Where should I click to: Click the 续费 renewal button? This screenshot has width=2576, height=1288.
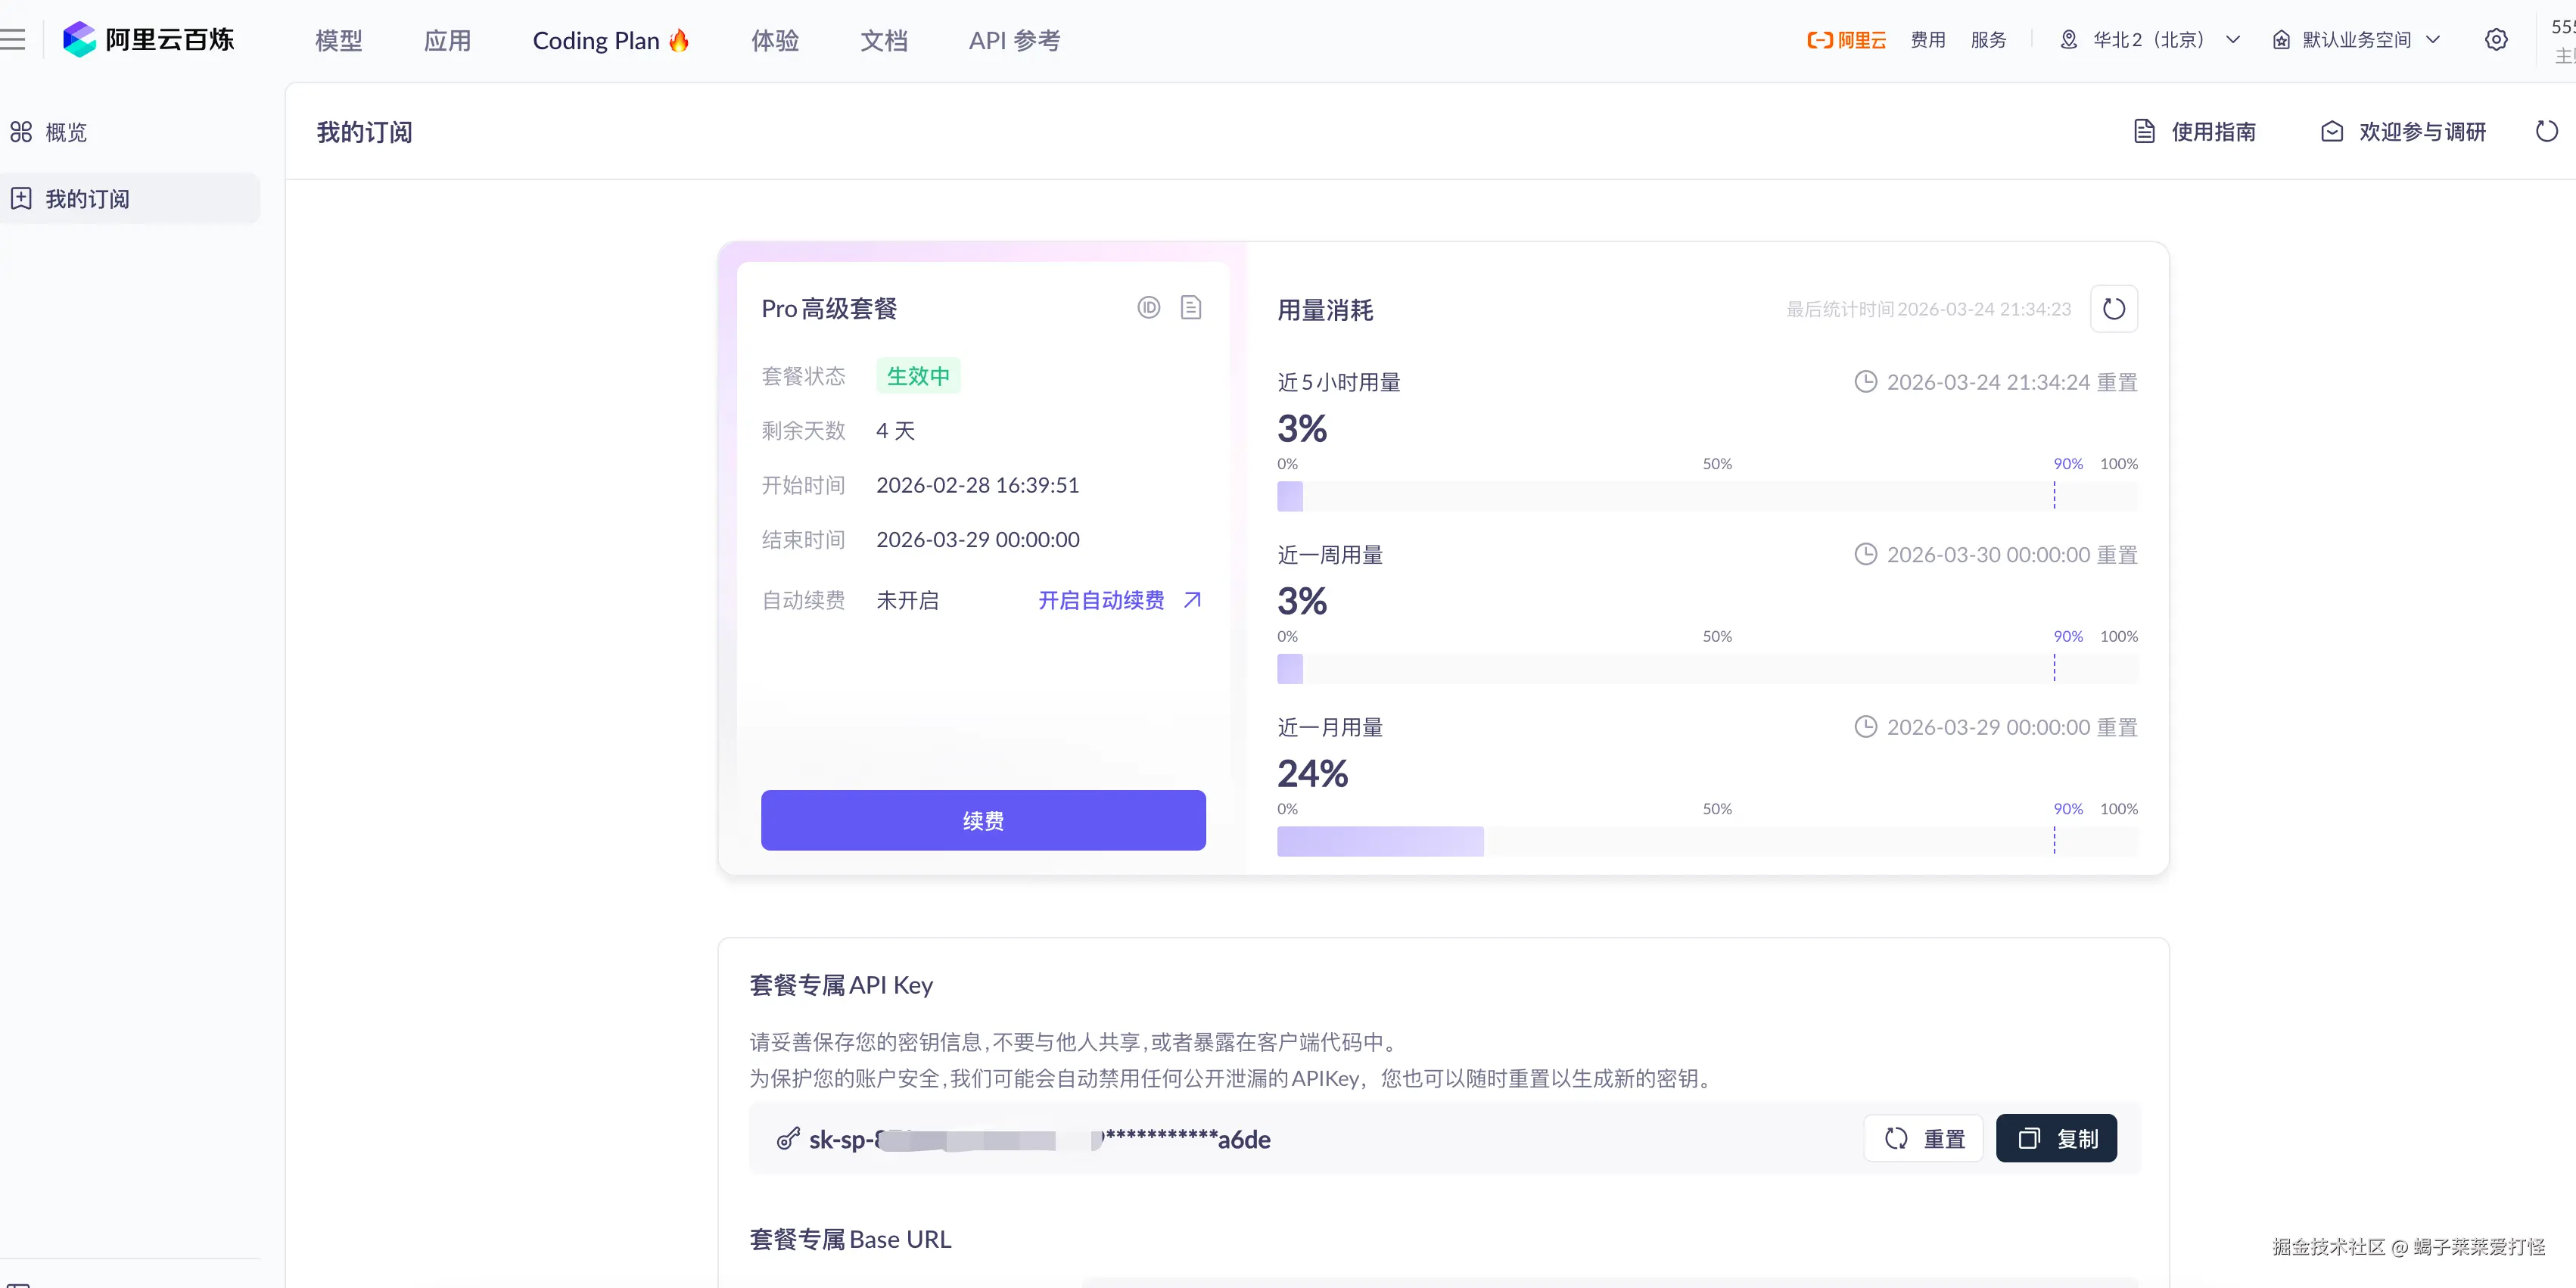(x=982, y=820)
